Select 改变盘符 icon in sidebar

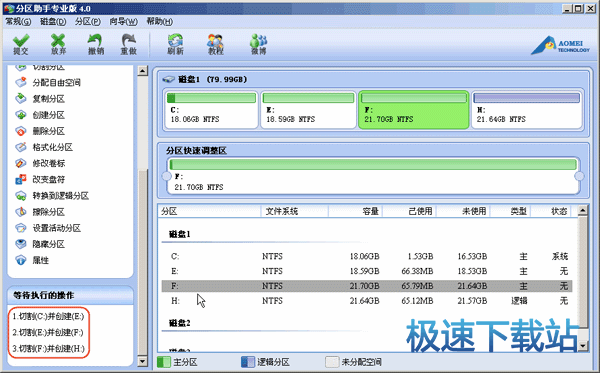pos(21,179)
